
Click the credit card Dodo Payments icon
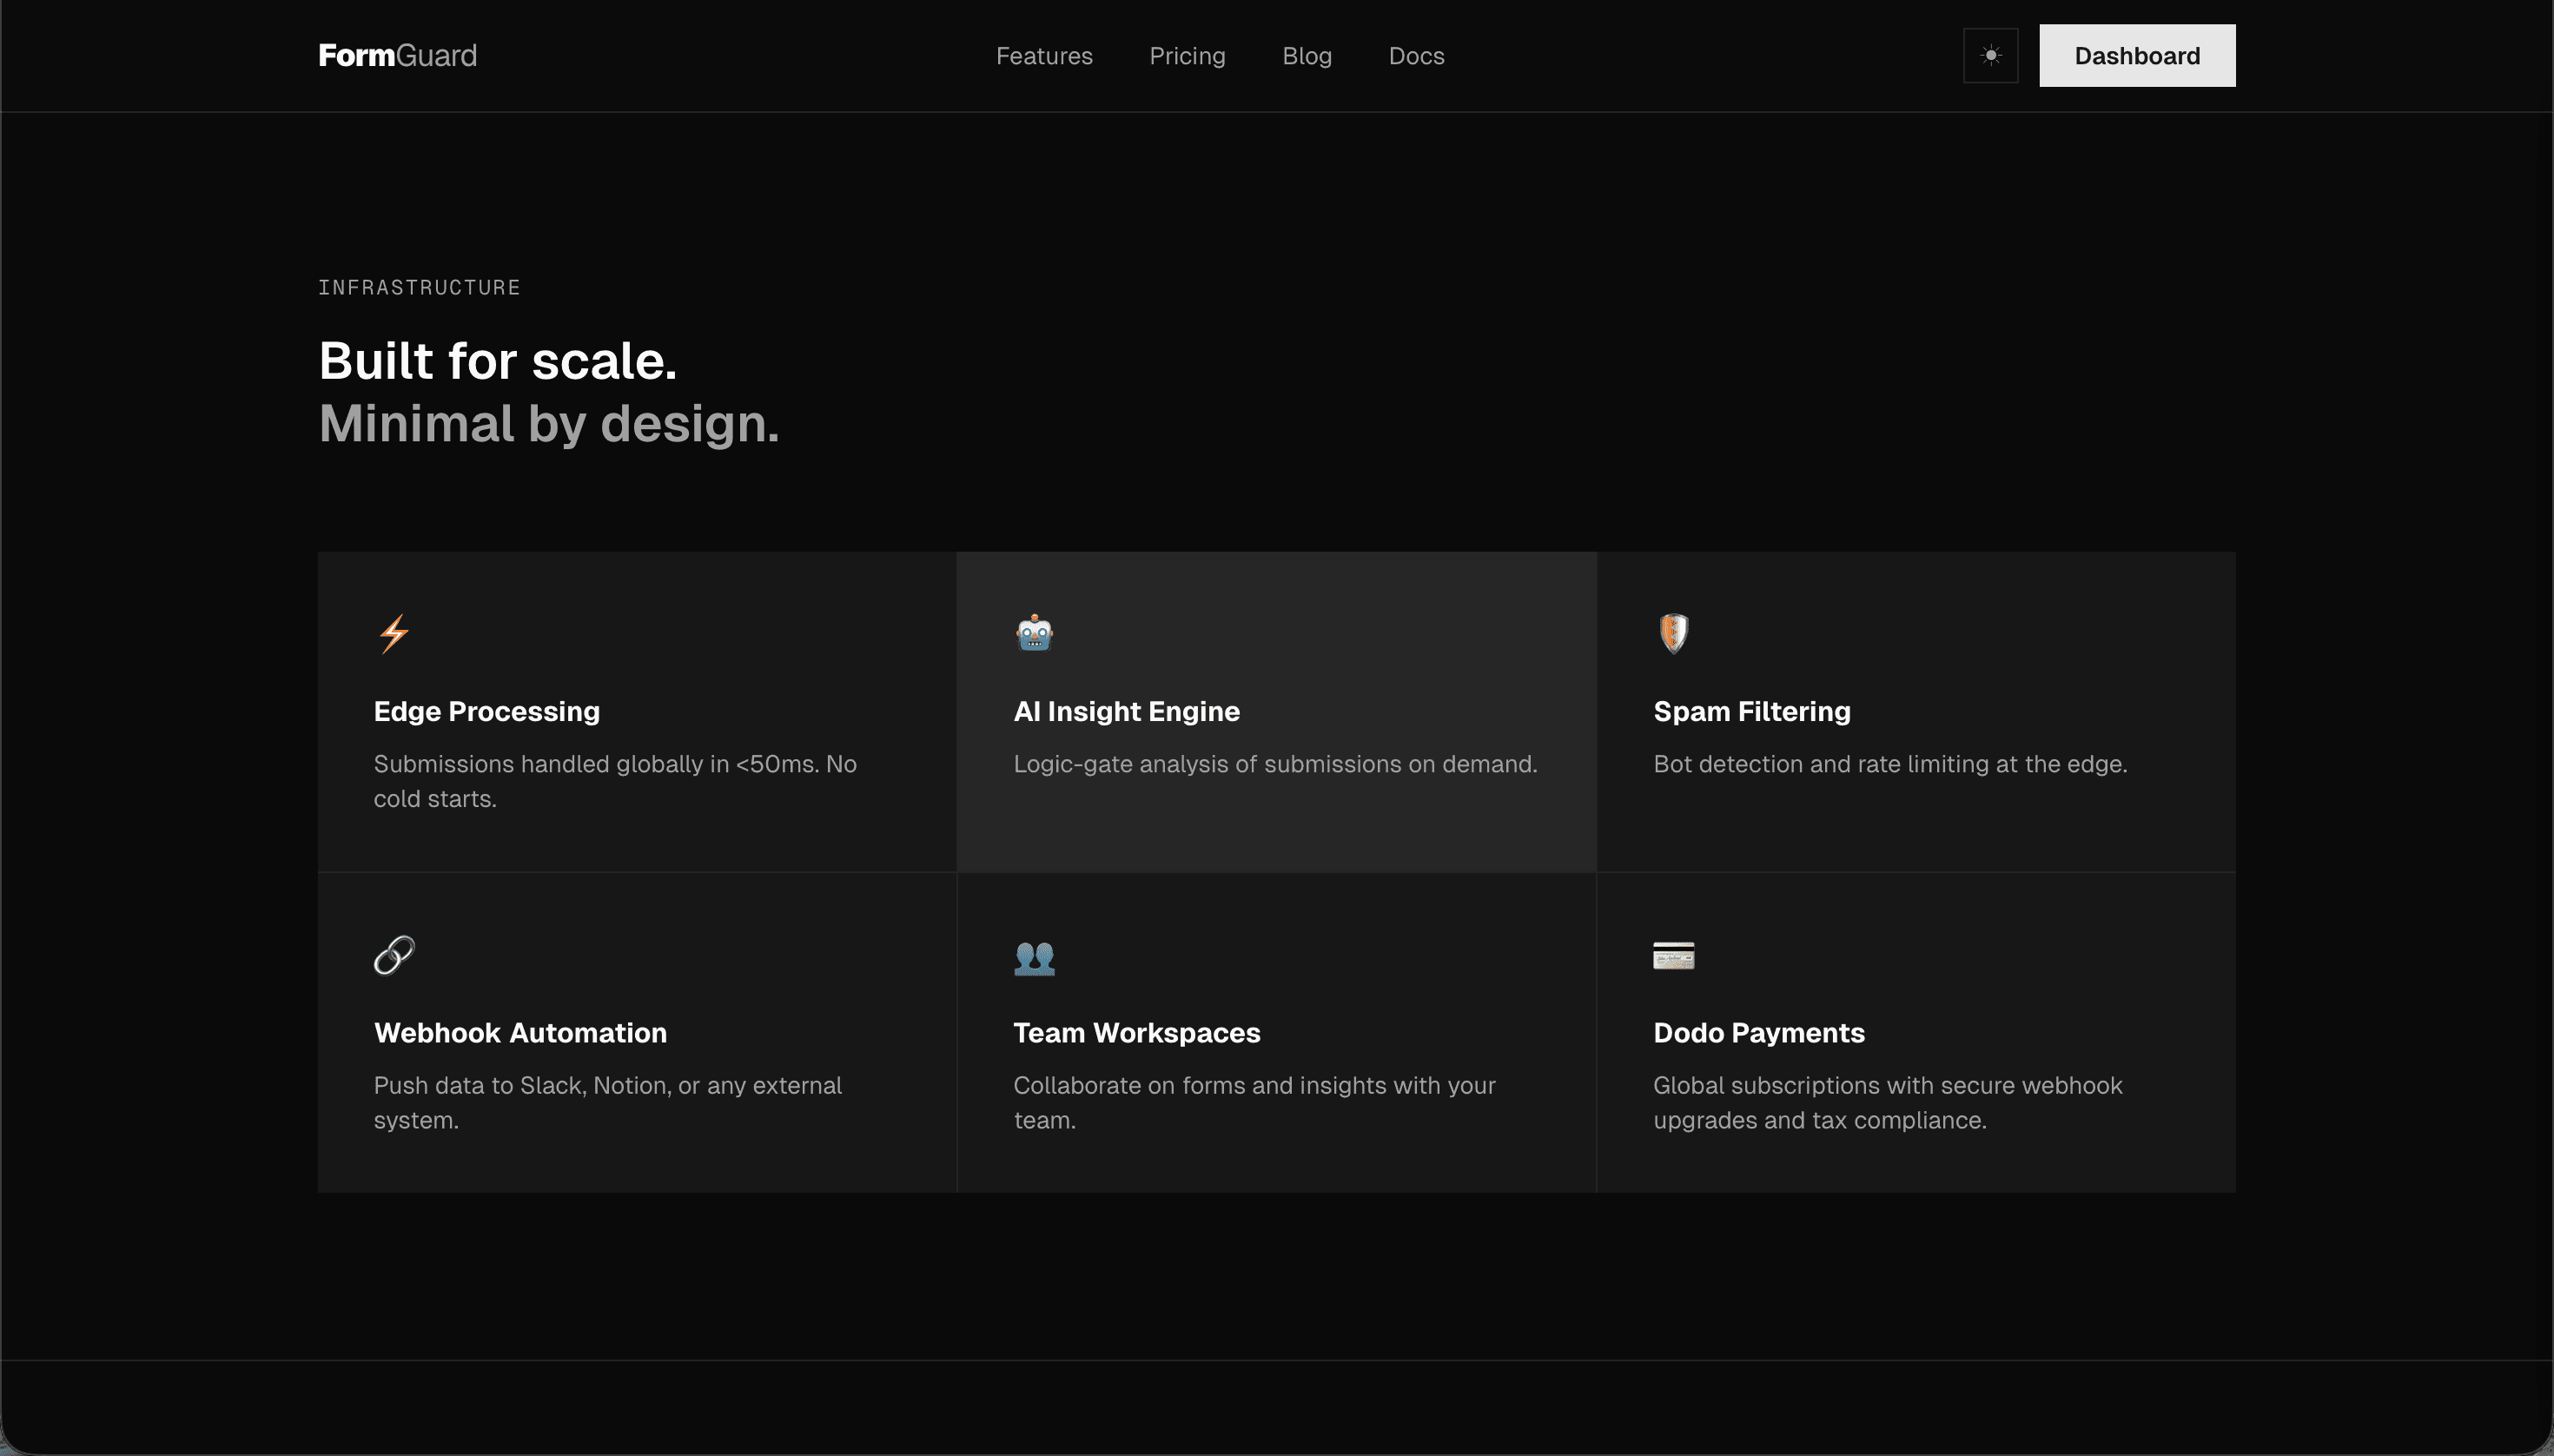(x=1672, y=955)
